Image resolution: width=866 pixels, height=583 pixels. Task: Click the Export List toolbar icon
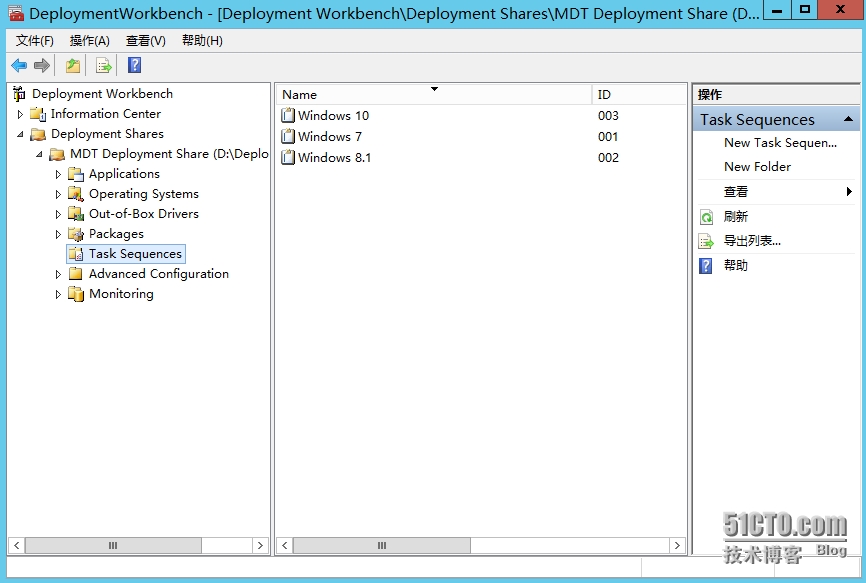pyautogui.click(x=103, y=66)
